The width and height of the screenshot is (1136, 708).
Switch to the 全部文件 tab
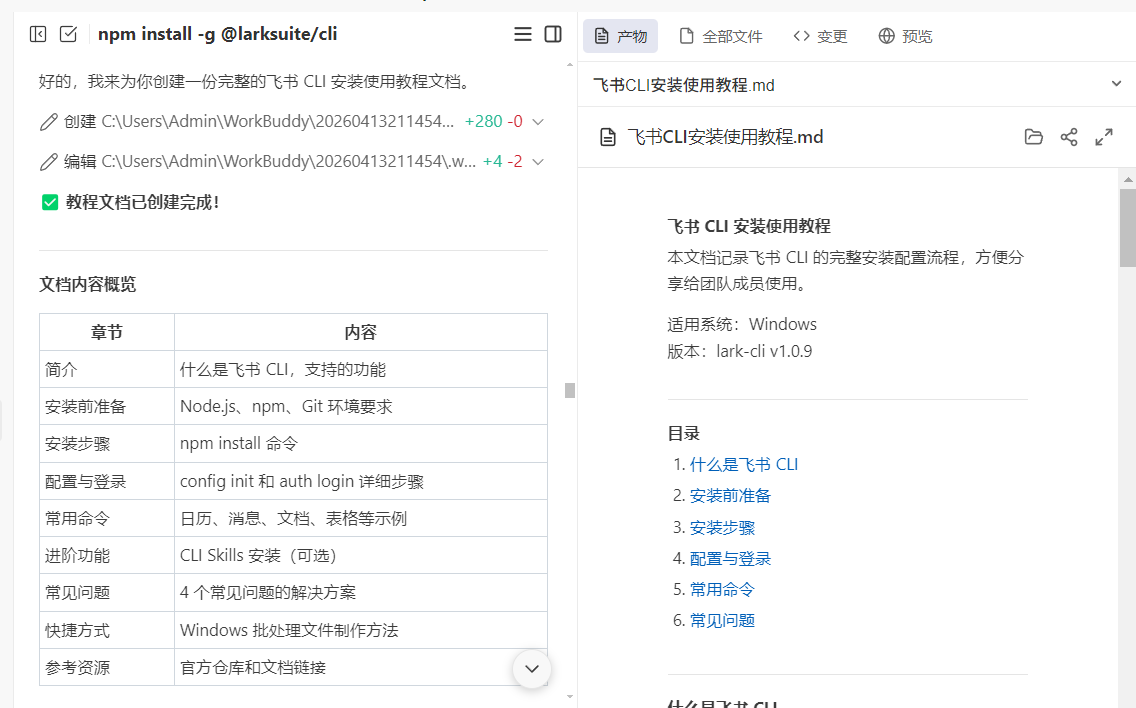tap(721, 36)
